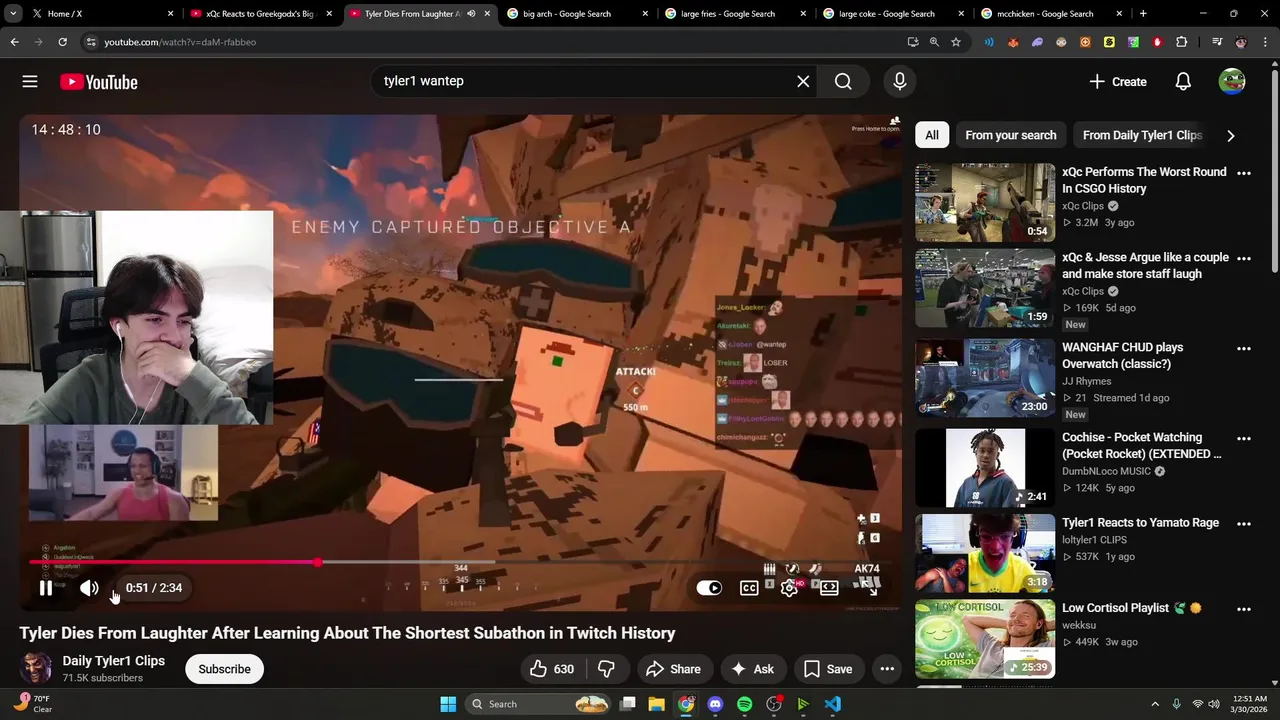Toggle closed captions on the video
Screen dimensions: 1280x720
749,588
